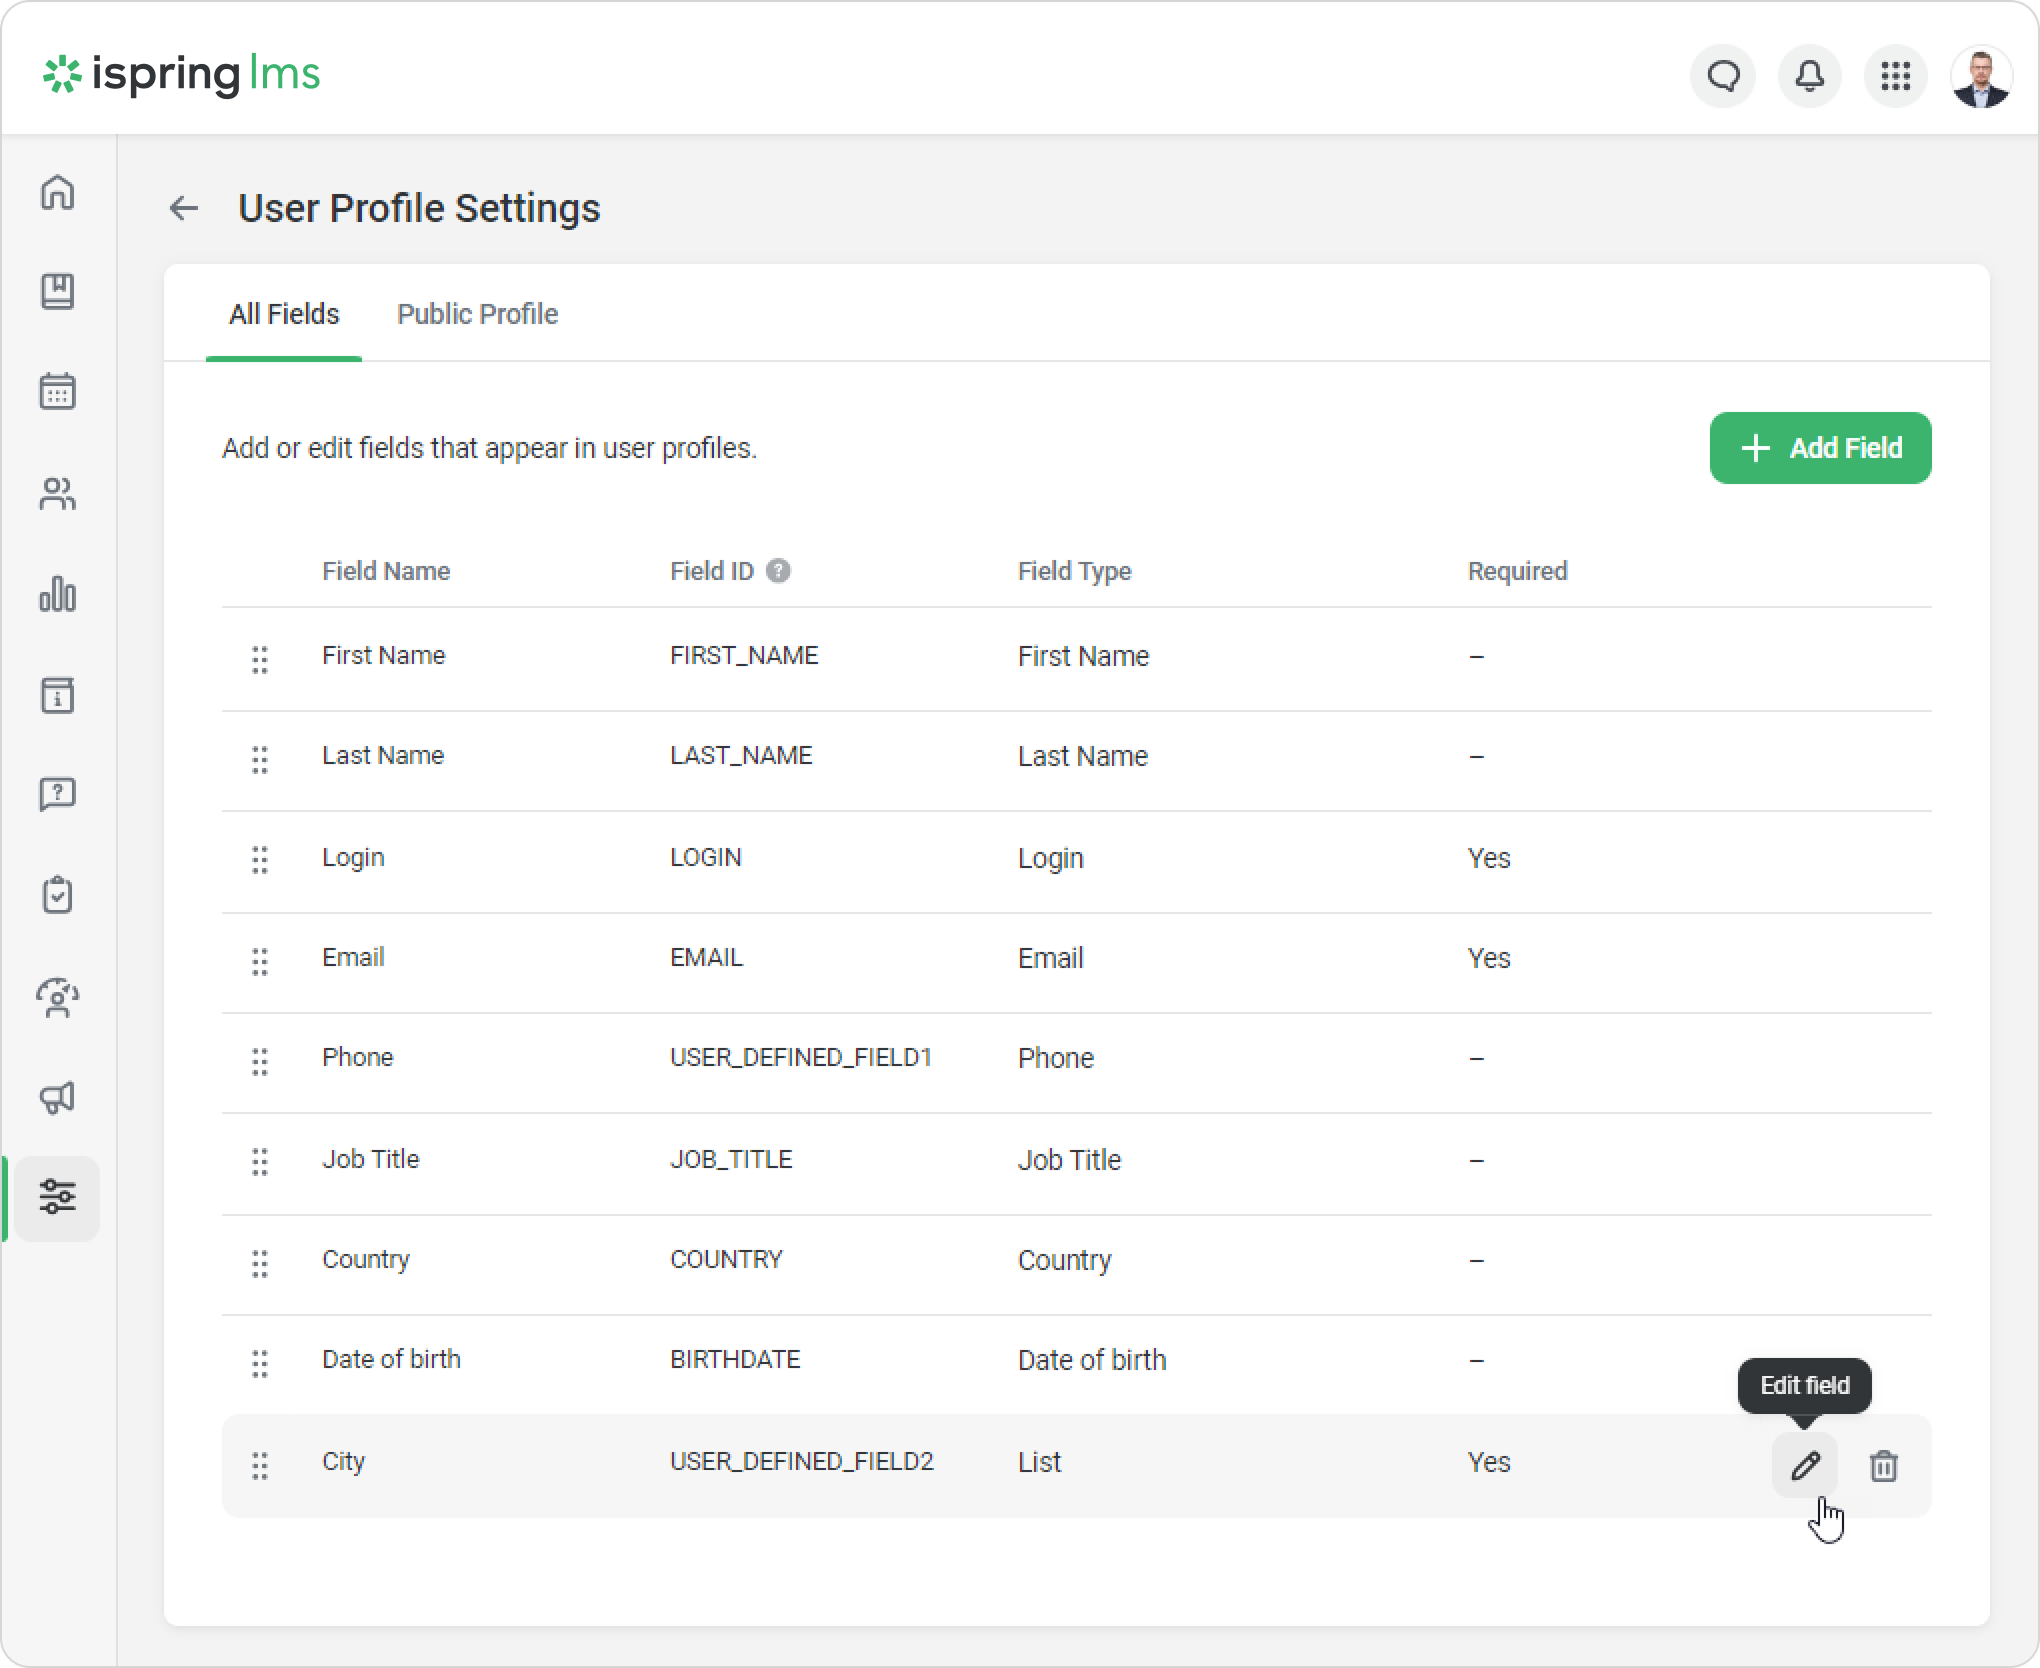Select the All Fields tab

[284, 314]
